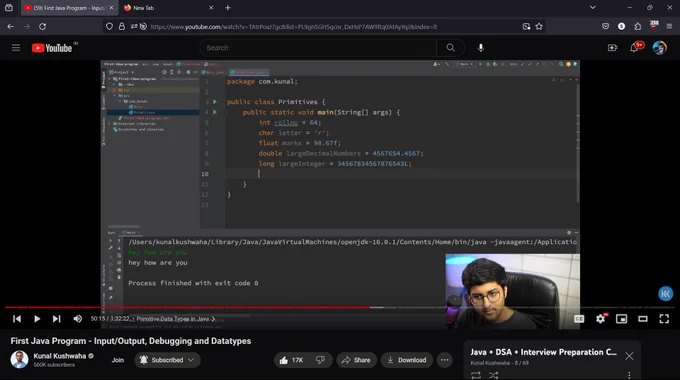Screen dimensions: 680x380
Task: Open YouTube notifications bell
Action: 634,48
